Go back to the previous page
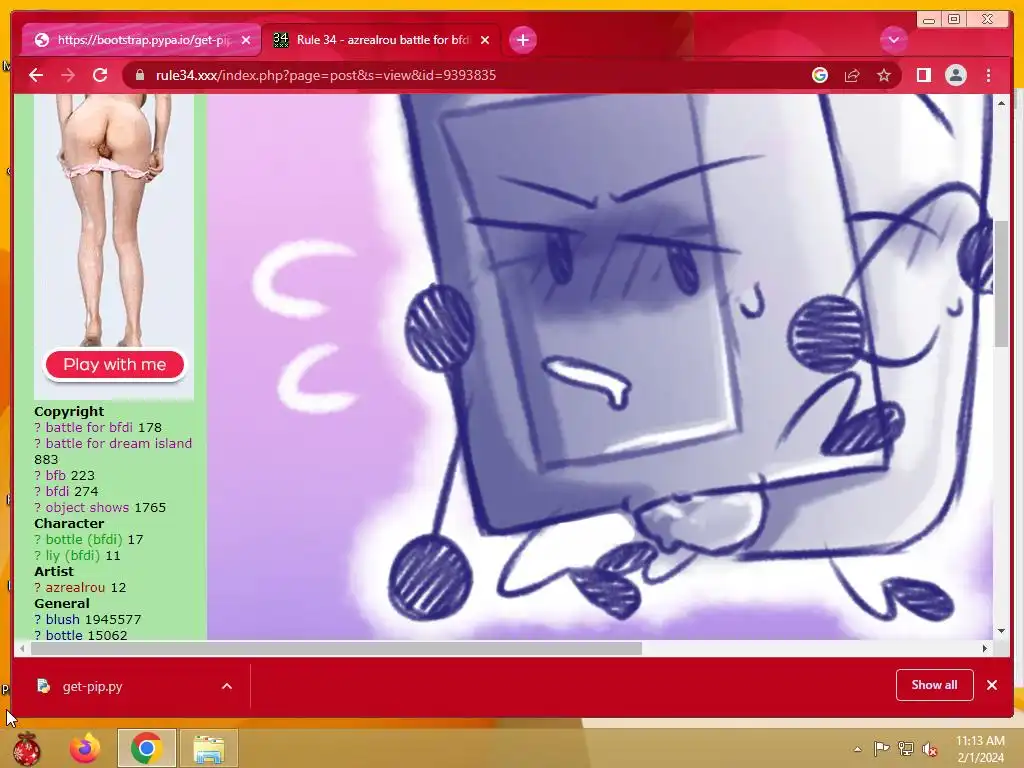 36,75
